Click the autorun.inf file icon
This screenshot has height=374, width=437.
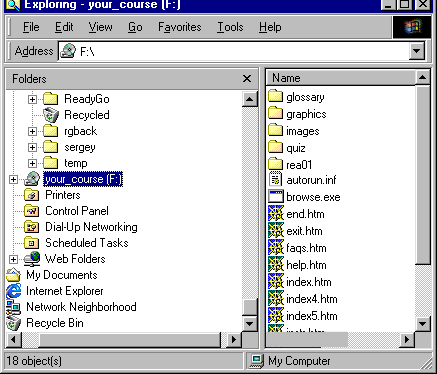point(276,180)
